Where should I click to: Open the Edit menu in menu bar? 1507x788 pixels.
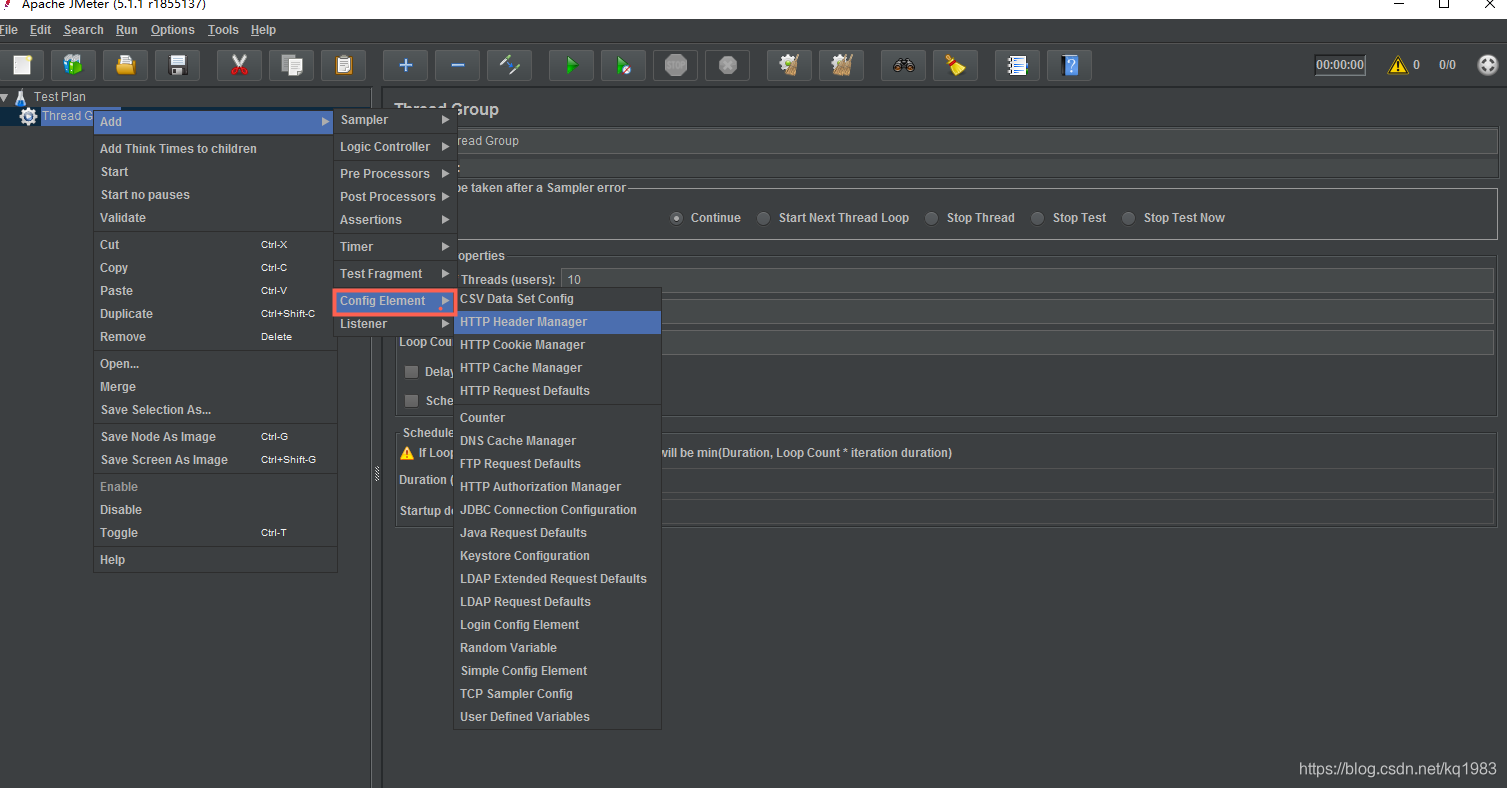pyautogui.click(x=40, y=30)
